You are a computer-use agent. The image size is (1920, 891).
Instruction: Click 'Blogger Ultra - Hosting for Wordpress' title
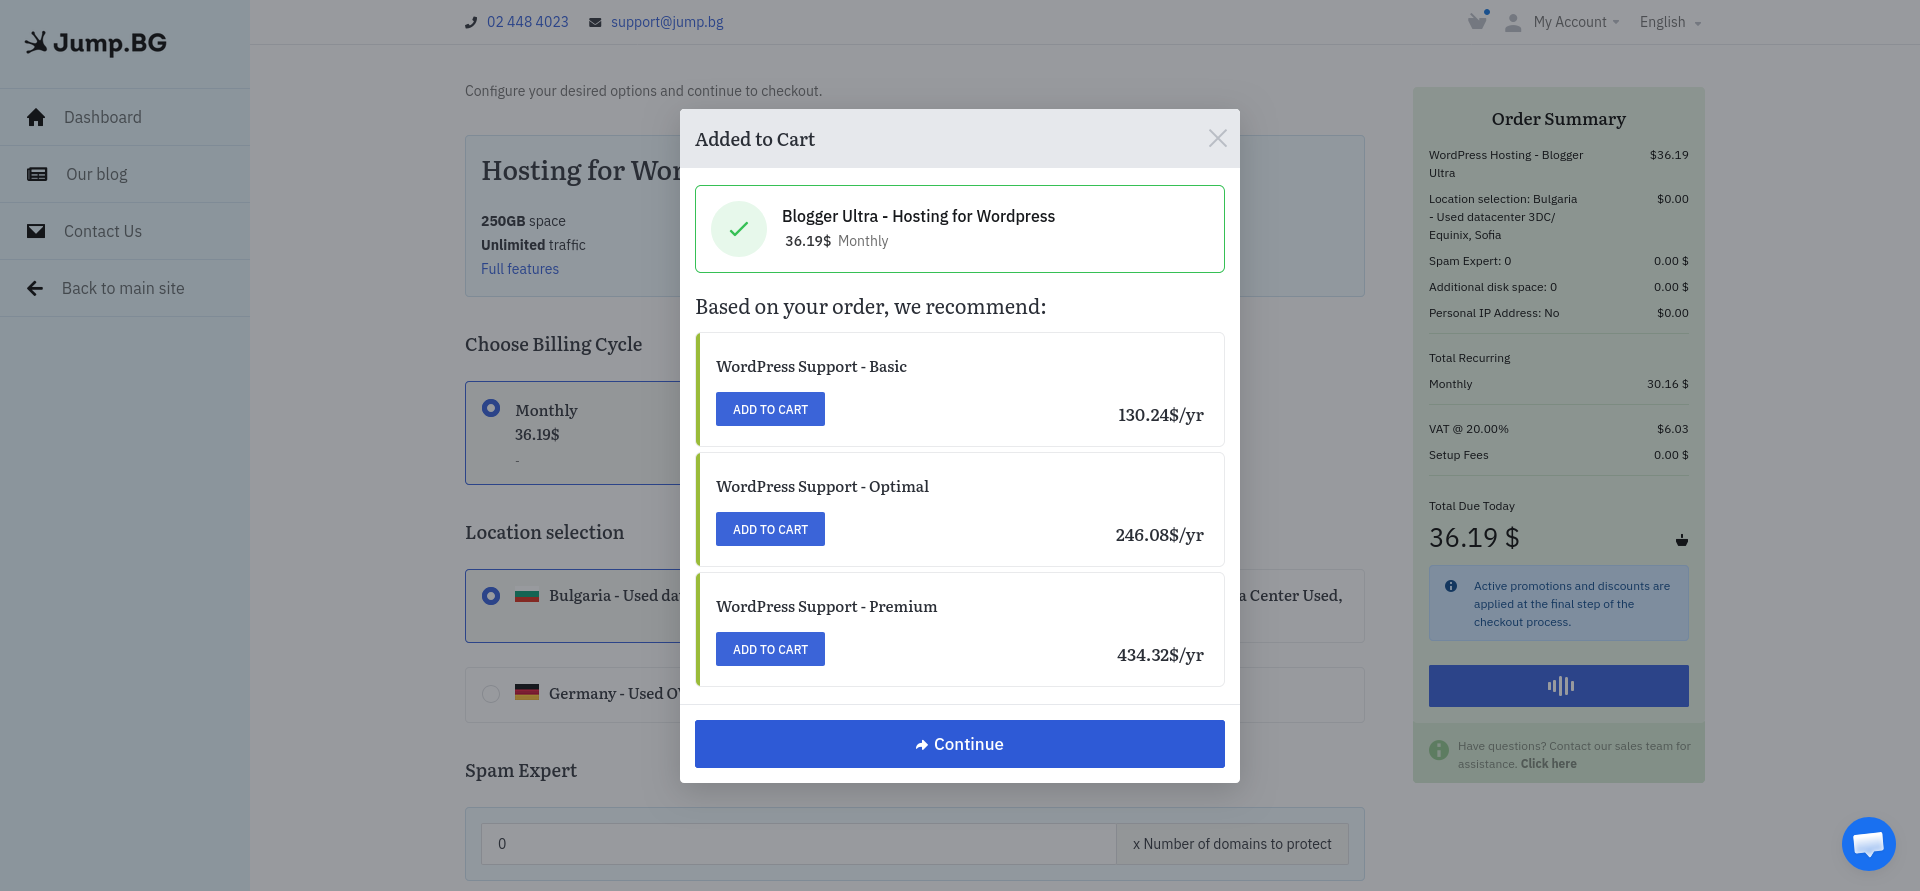point(918,216)
